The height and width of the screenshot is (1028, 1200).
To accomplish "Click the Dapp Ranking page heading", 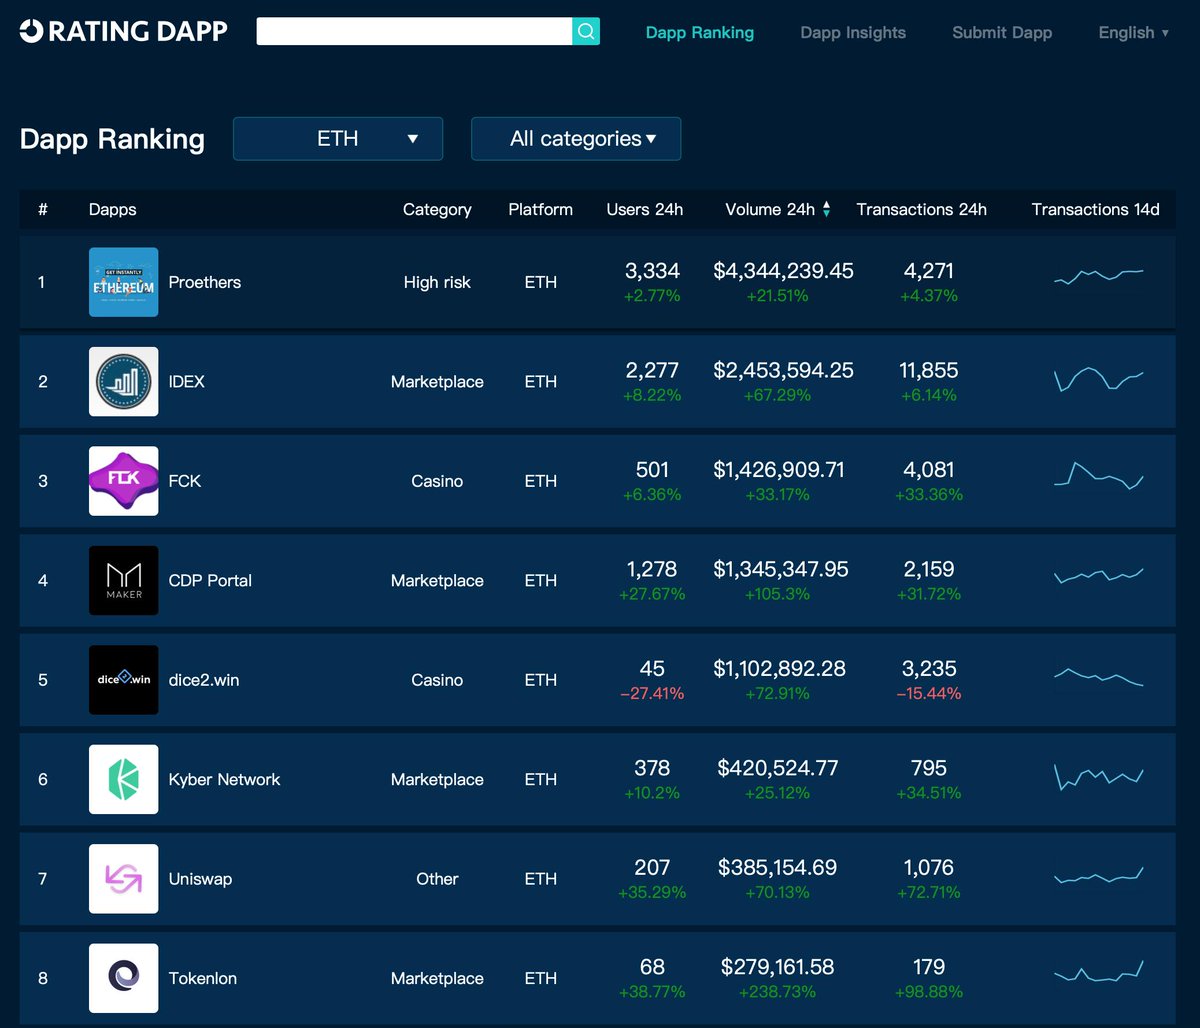I will tap(112, 139).
